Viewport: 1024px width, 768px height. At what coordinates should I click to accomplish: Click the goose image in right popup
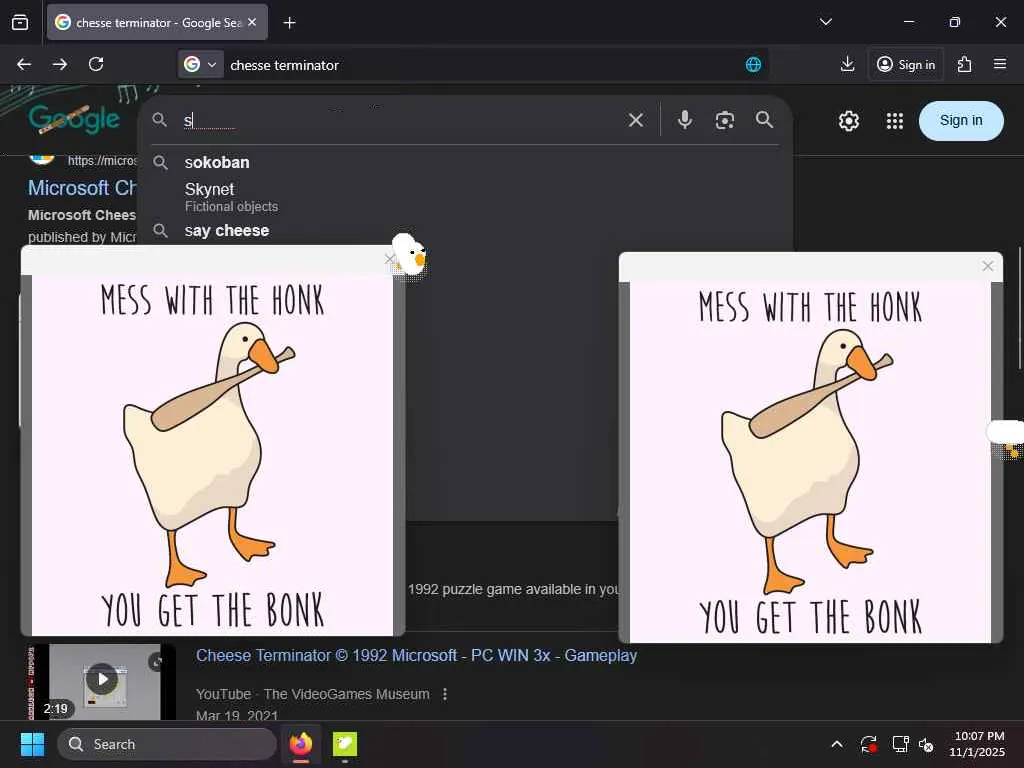click(x=810, y=462)
